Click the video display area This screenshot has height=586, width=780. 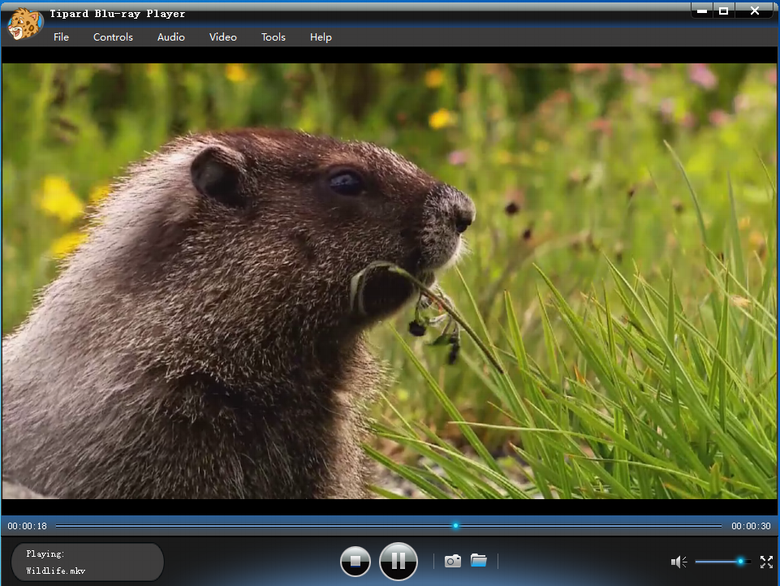tap(390, 280)
